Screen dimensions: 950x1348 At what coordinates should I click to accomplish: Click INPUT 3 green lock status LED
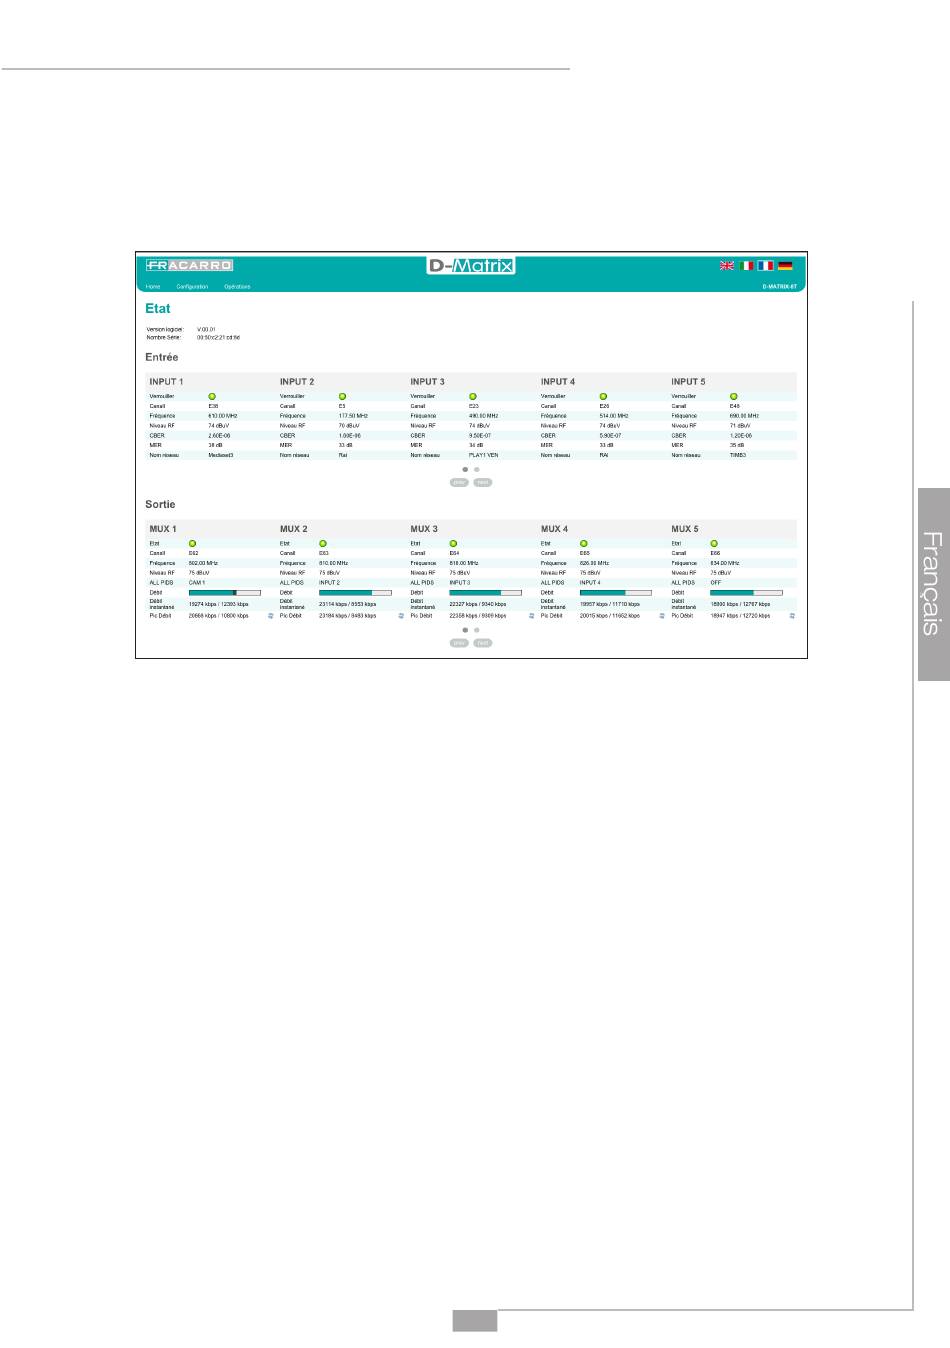(473, 397)
